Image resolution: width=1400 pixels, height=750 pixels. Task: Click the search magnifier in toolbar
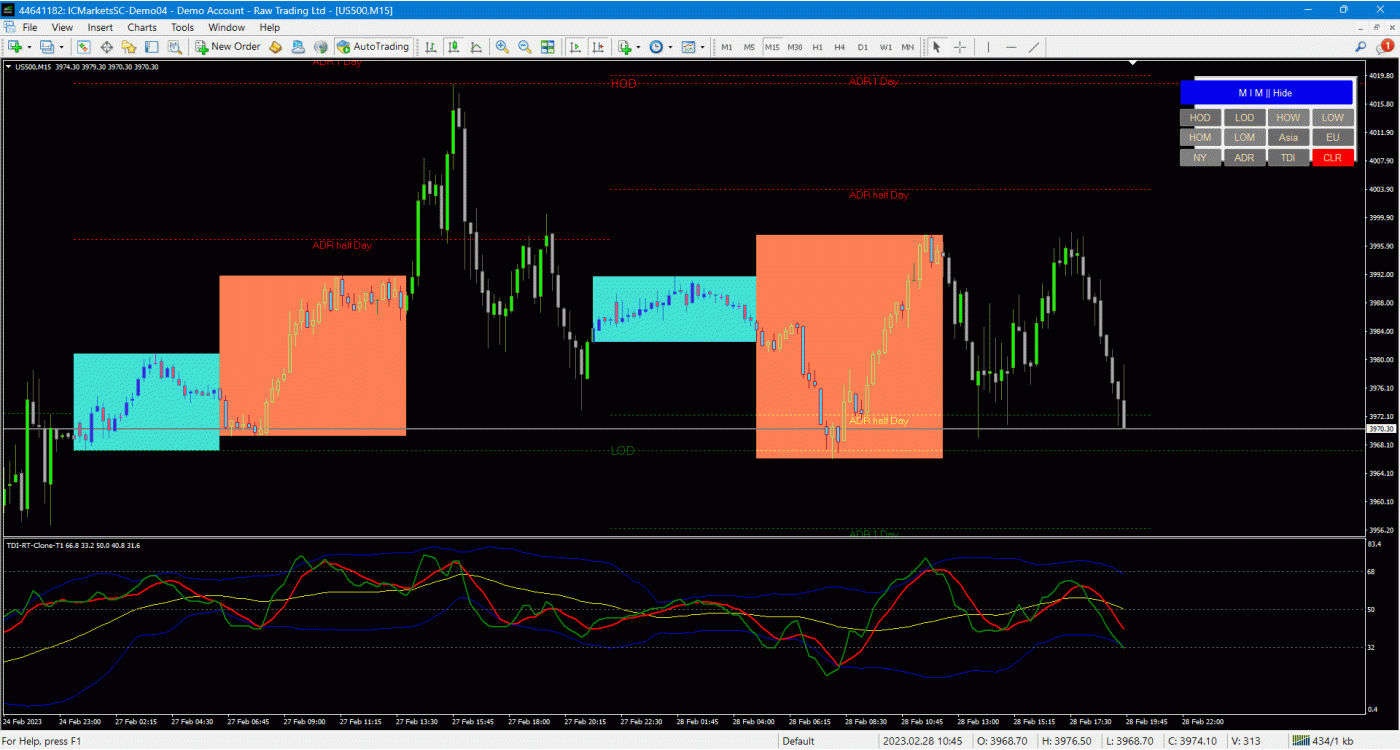pyautogui.click(x=1361, y=47)
